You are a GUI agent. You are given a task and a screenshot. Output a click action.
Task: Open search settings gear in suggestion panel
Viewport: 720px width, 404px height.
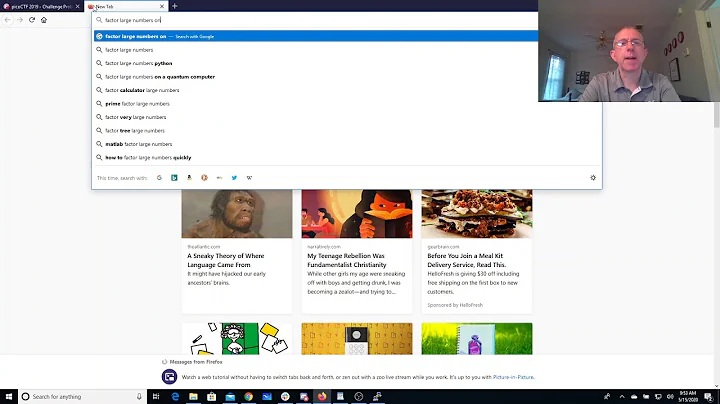[x=593, y=178]
